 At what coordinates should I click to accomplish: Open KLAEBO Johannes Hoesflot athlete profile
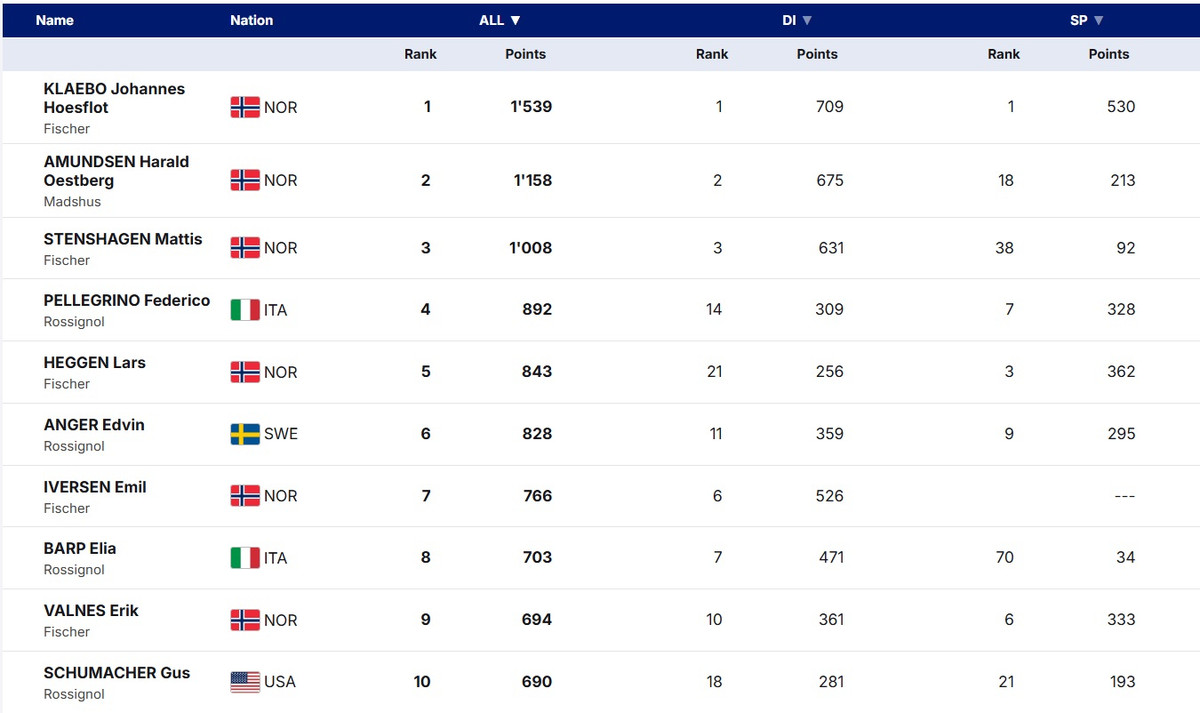[114, 98]
